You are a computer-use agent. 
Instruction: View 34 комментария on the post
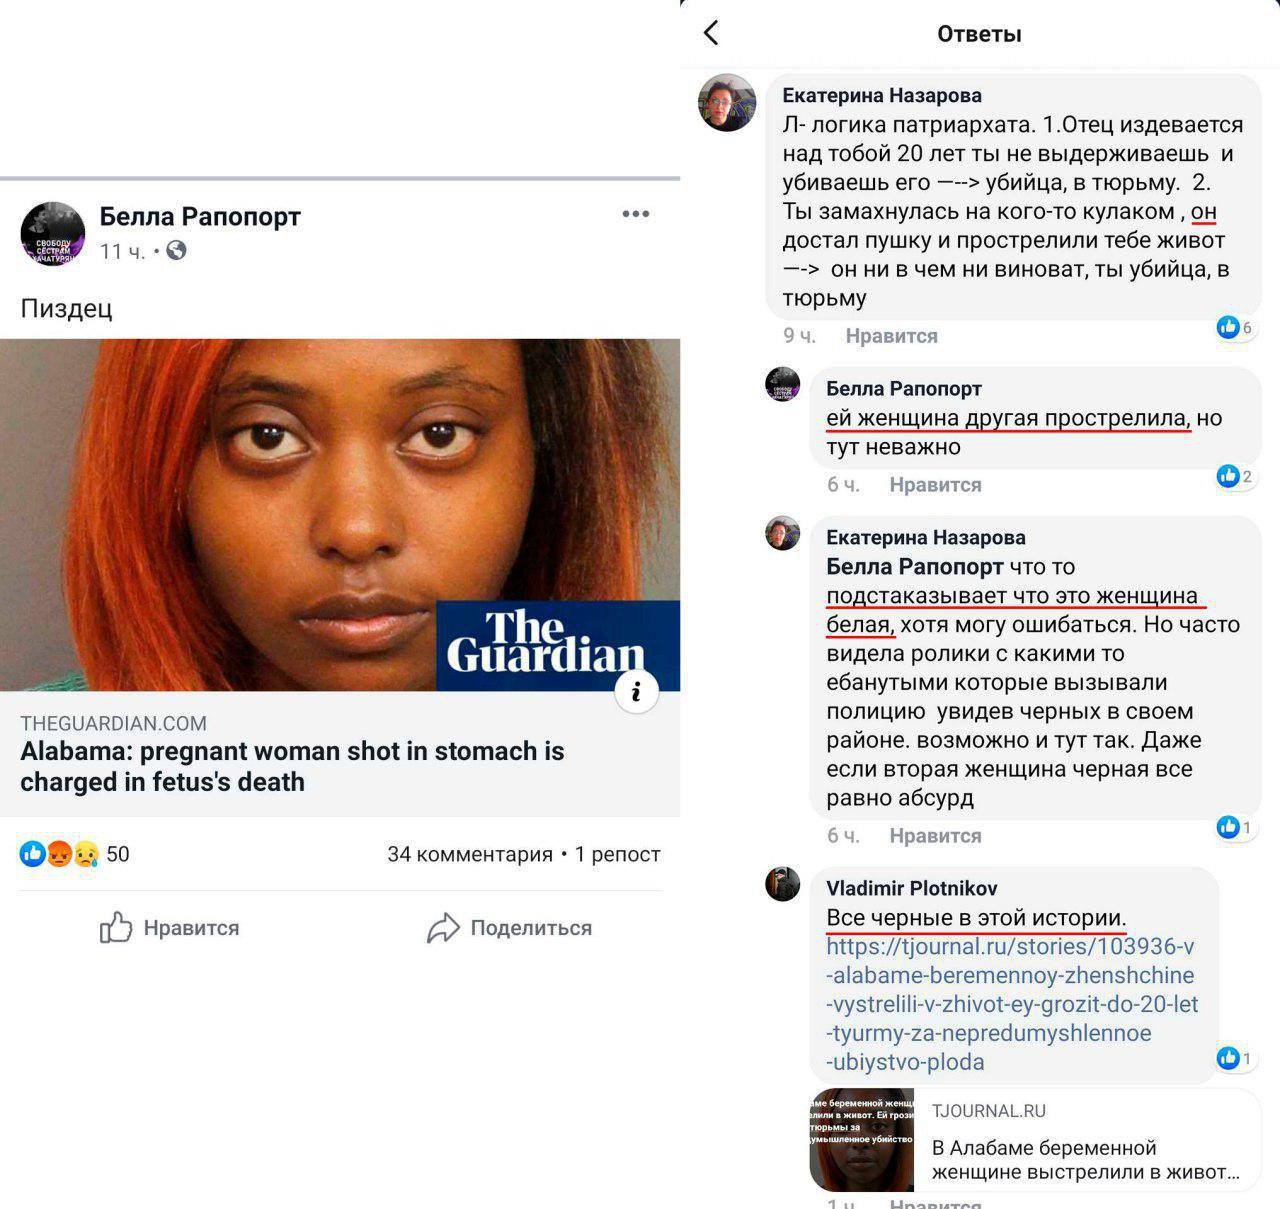coord(470,854)
